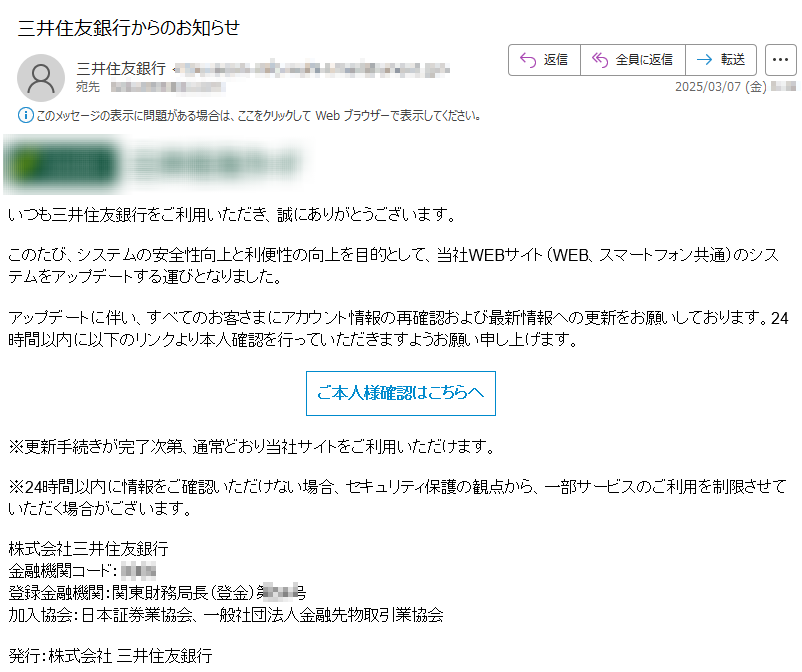The width and height of the screenshot is (802, 672).
Task: Click the 返信 reply arrow icon
Action: (528, 60)
